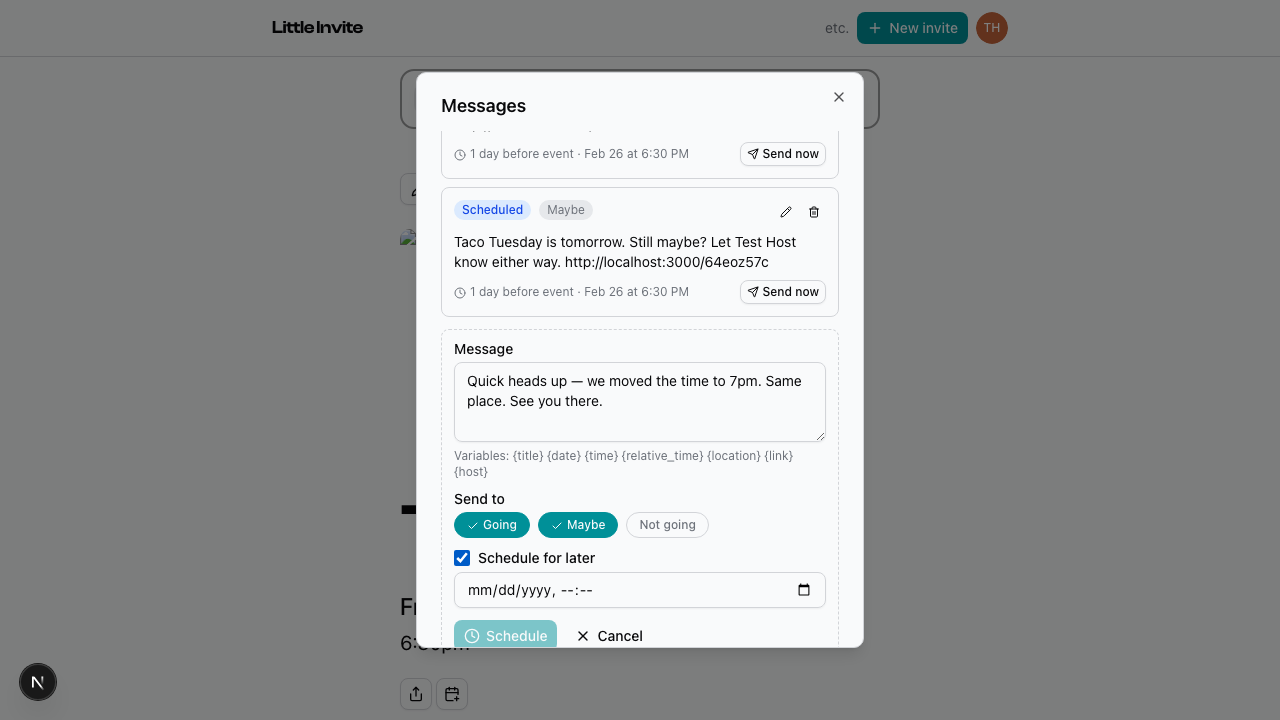Viewport: 1280px width, 720px height.
Task: Click the date and time field
Action: (640, 590)
